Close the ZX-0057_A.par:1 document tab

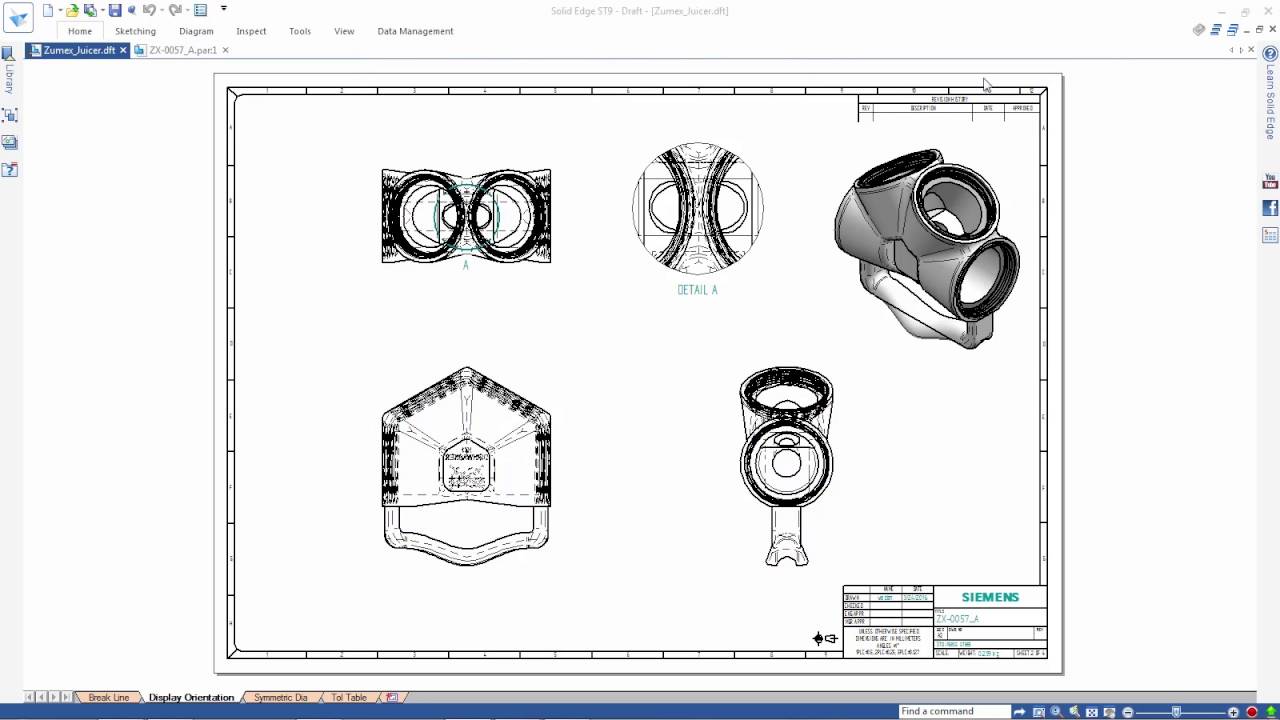(225, 50)
